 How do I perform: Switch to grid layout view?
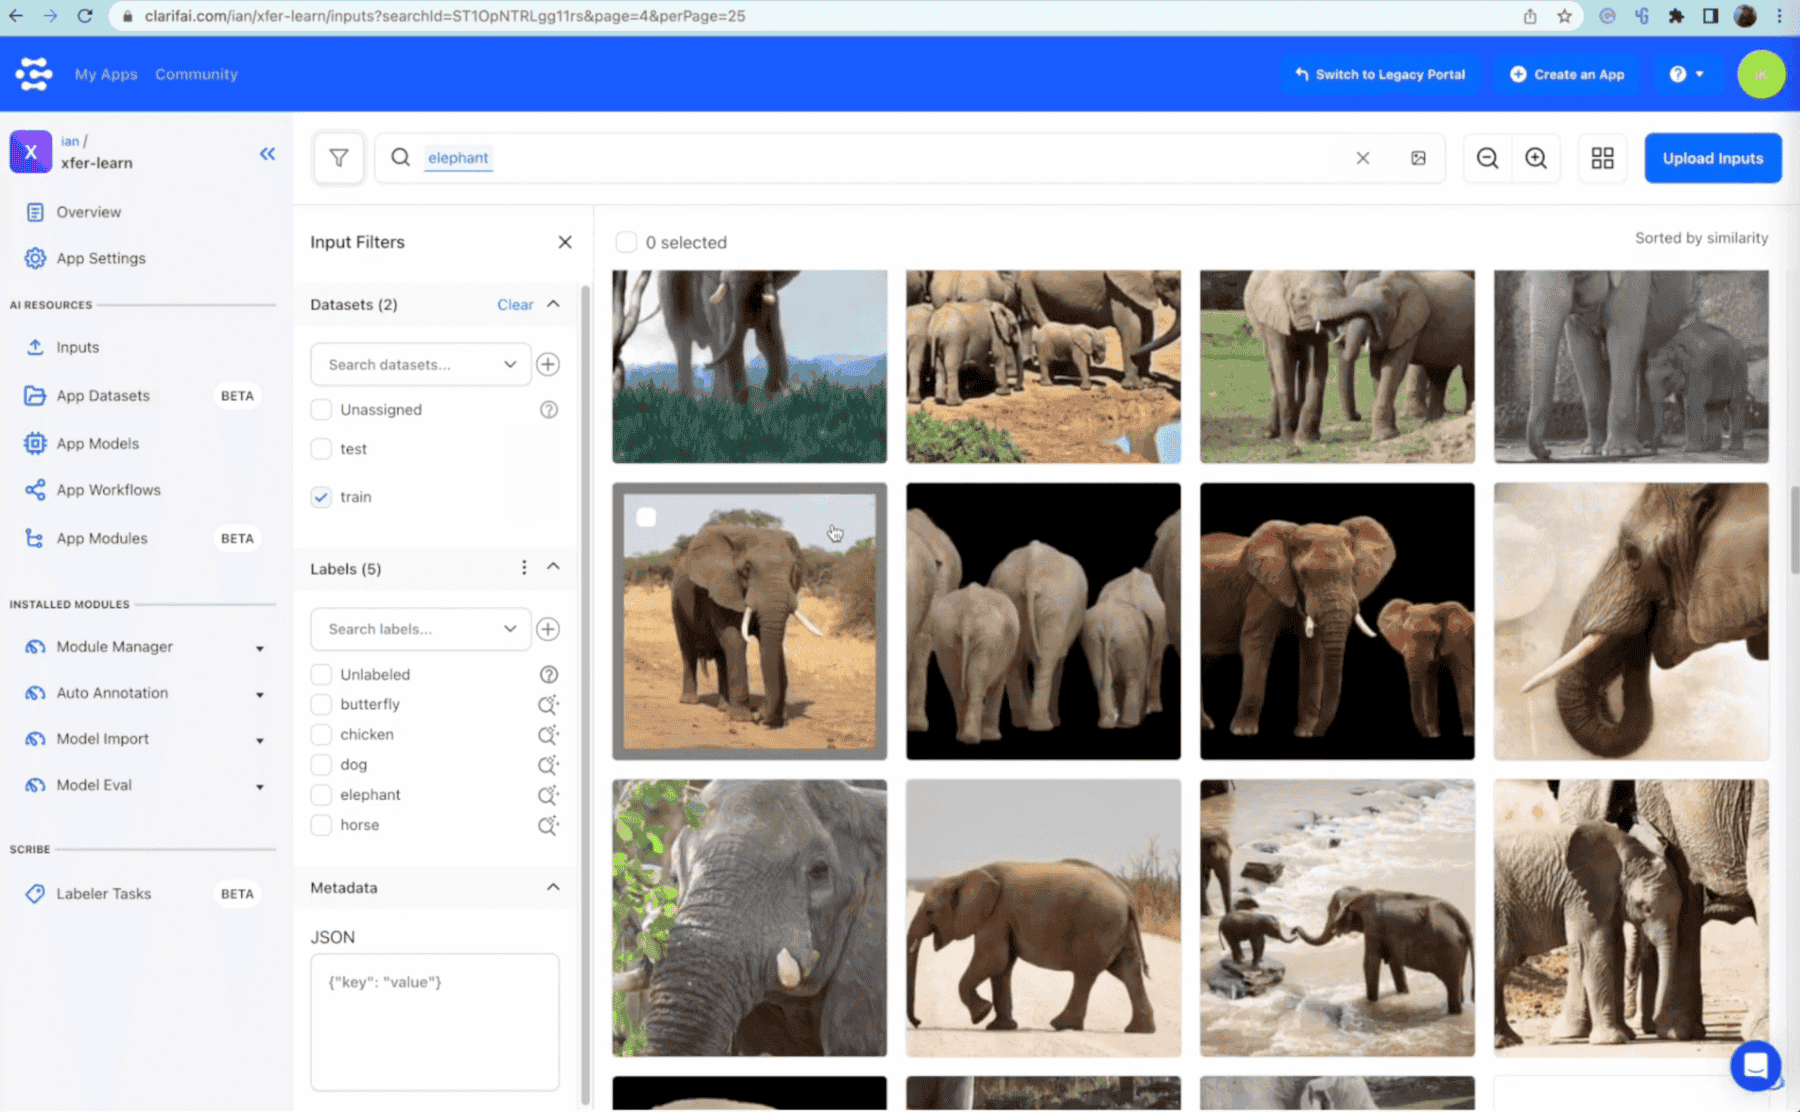(1602, 158)
